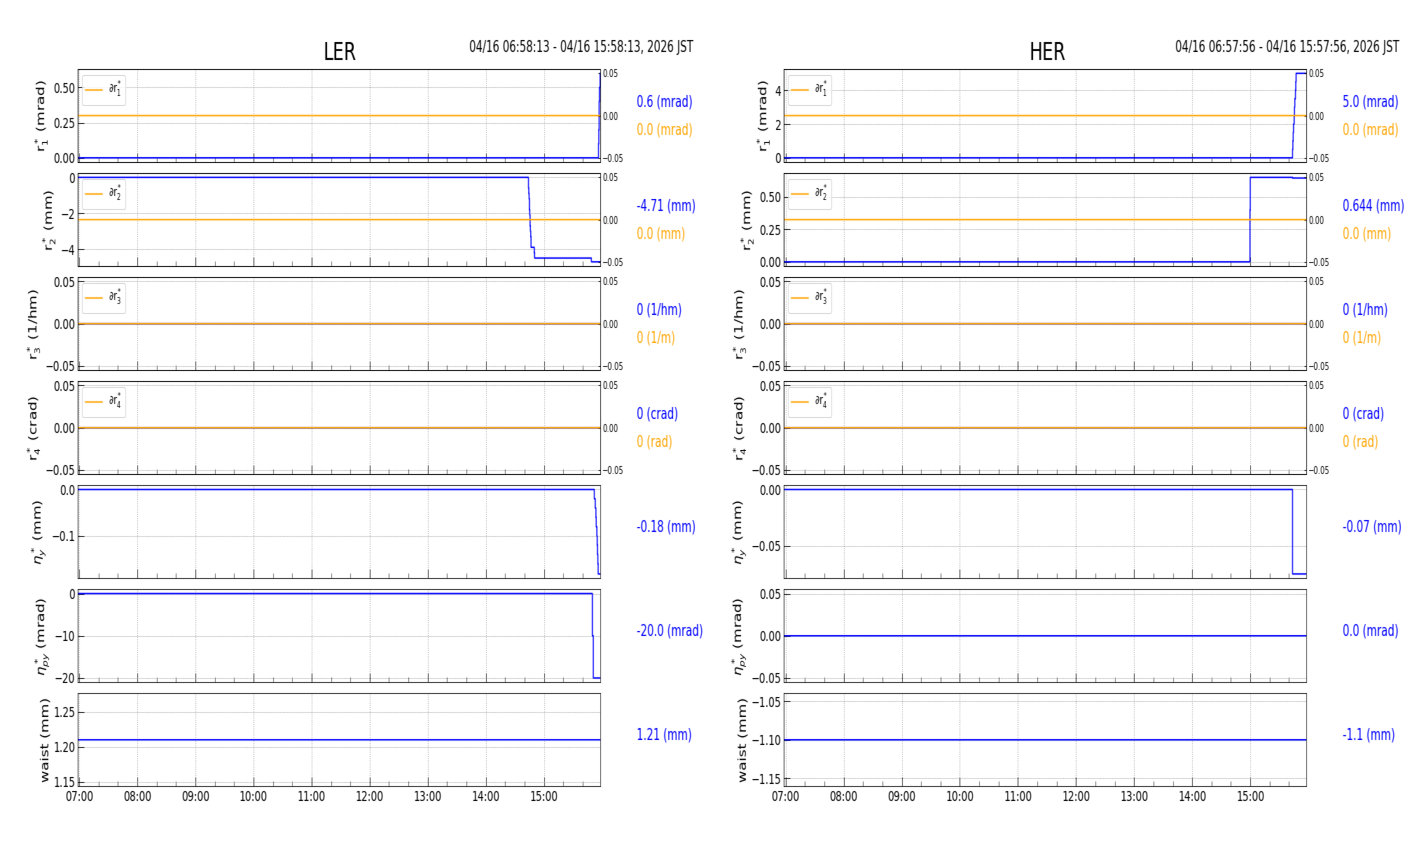The image size is (1412, 864).
Task: Click the ∂r1* legend entry in HER
Action: [x=810, y=90]
